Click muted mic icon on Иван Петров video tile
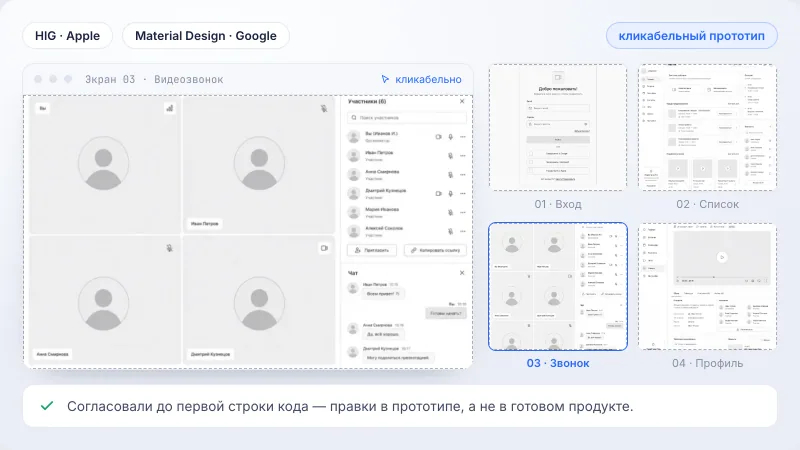This screenshot has width=800, height=450. (324, 108)
